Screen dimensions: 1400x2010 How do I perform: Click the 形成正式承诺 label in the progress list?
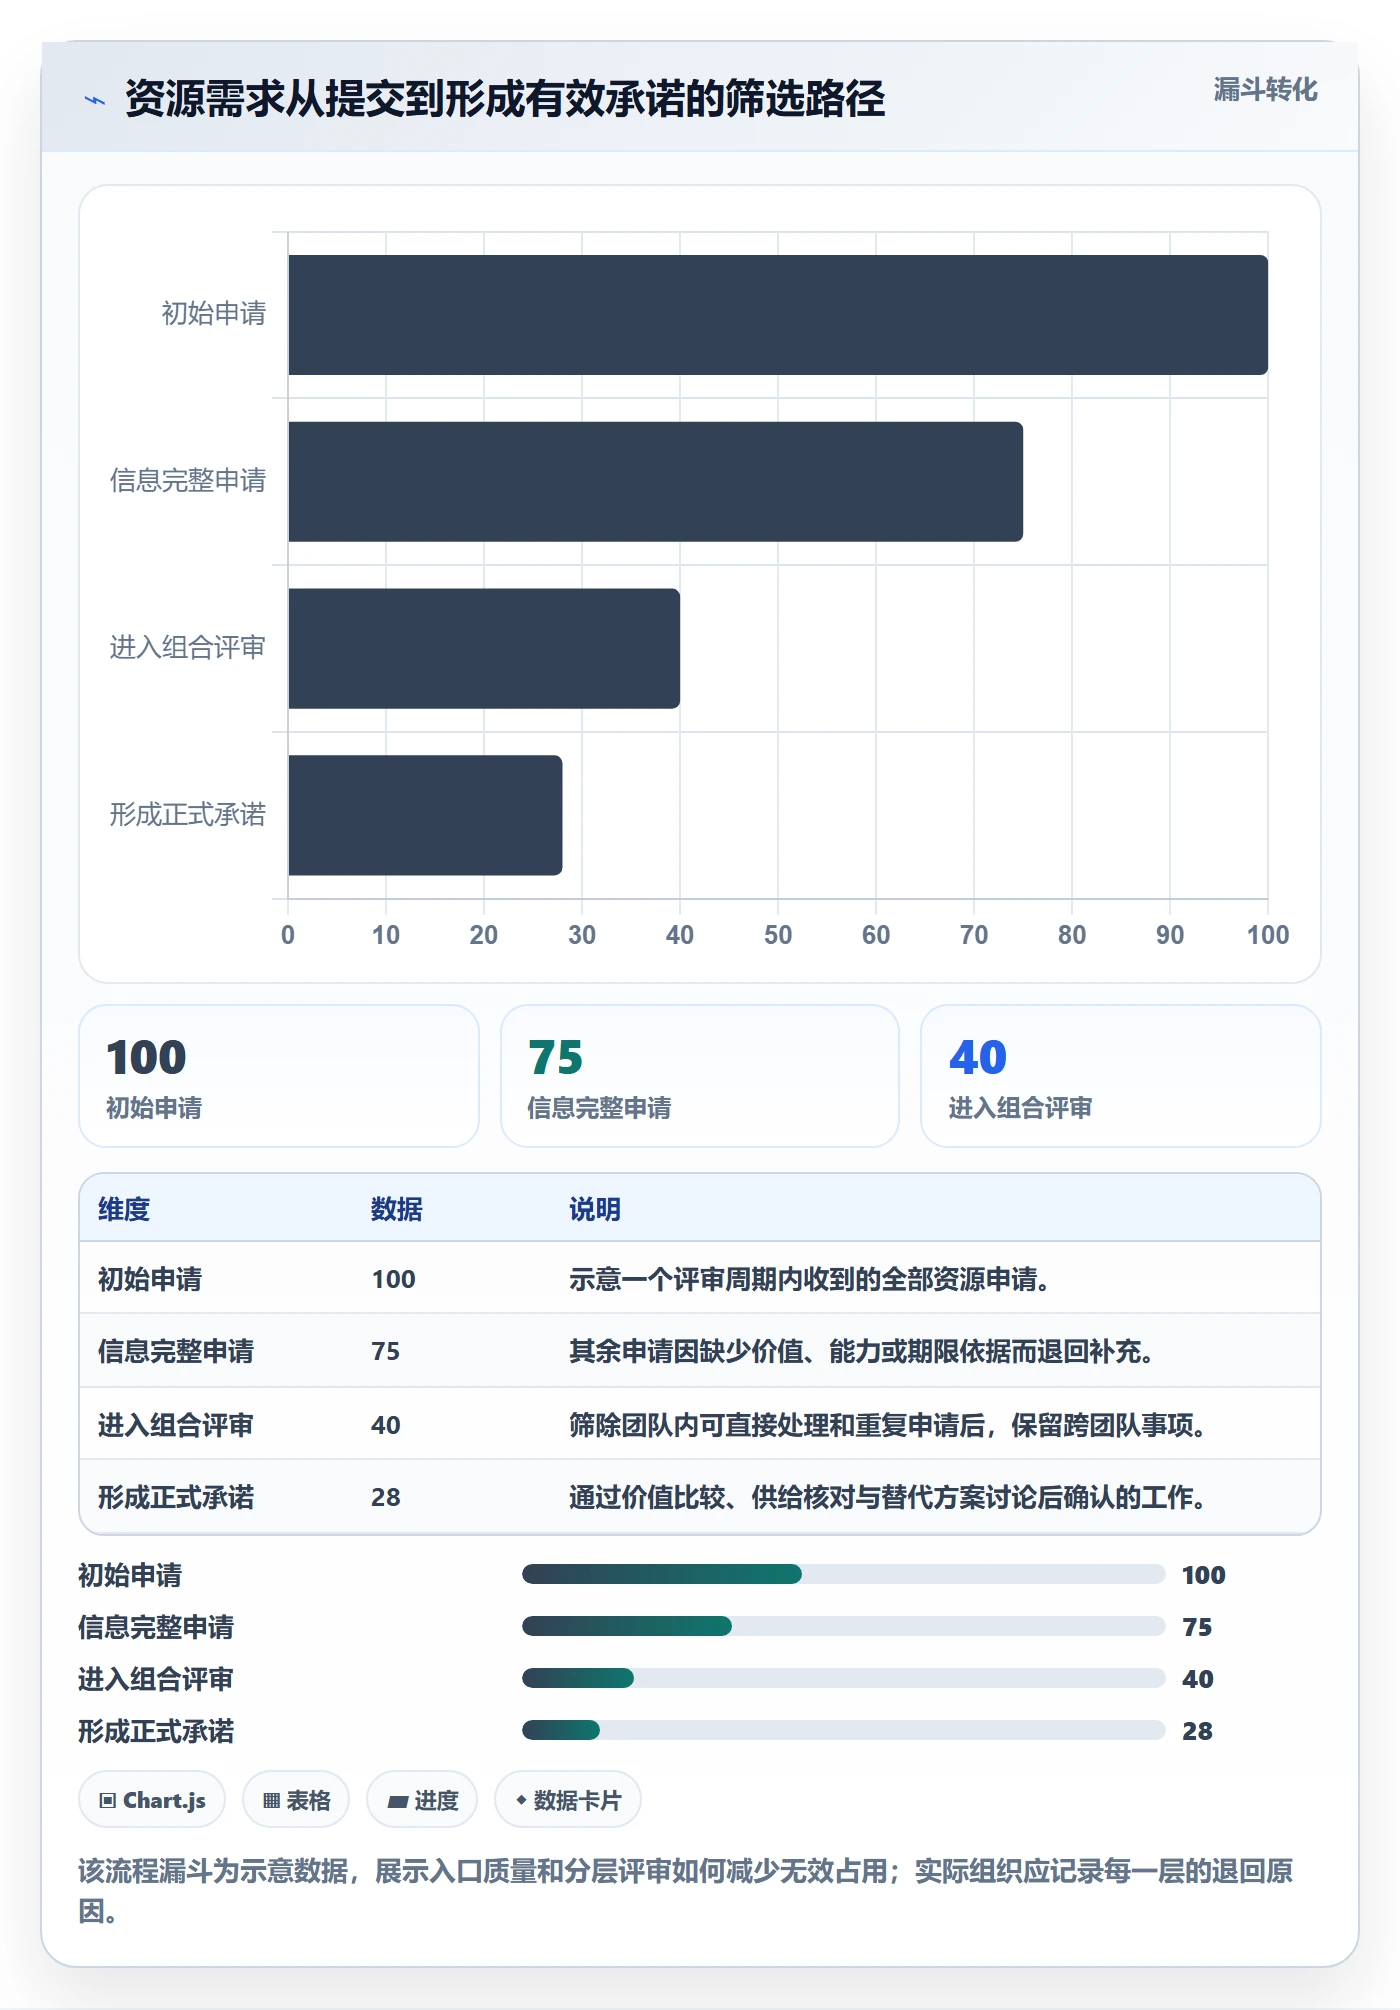(x=156, y=1731)
